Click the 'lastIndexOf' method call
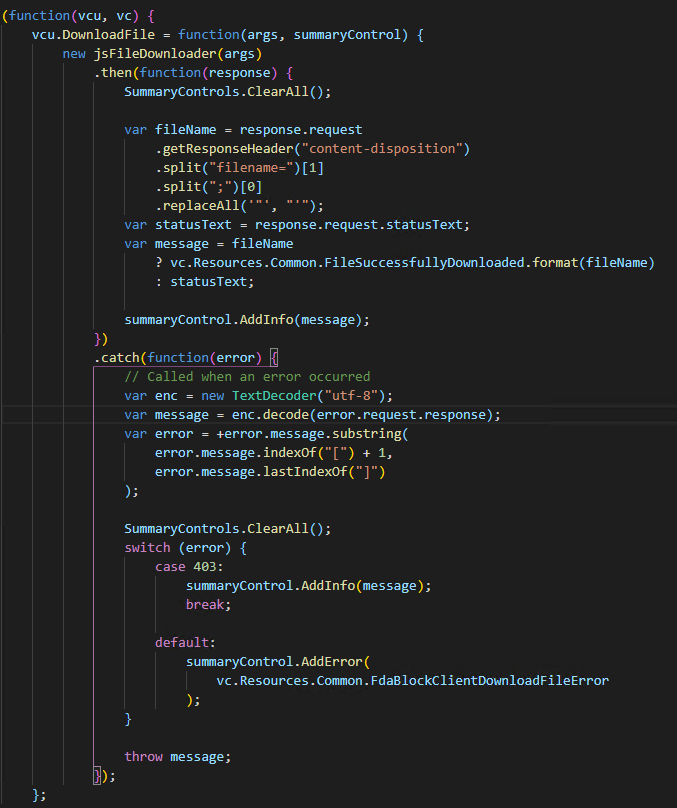The width and height of the screenshot is (677, 808). click(305, 472)
